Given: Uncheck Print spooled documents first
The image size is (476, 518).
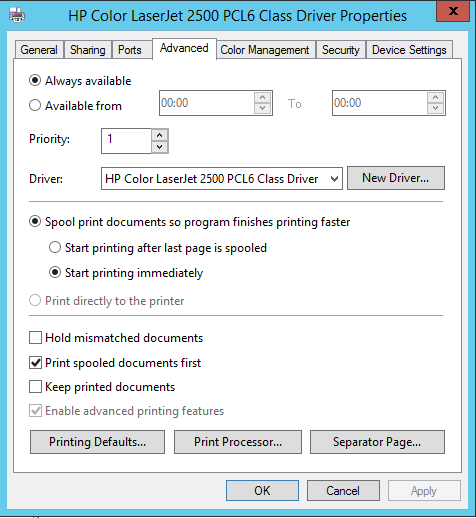Looking at the screenshot, I should (x=35, y=363).
